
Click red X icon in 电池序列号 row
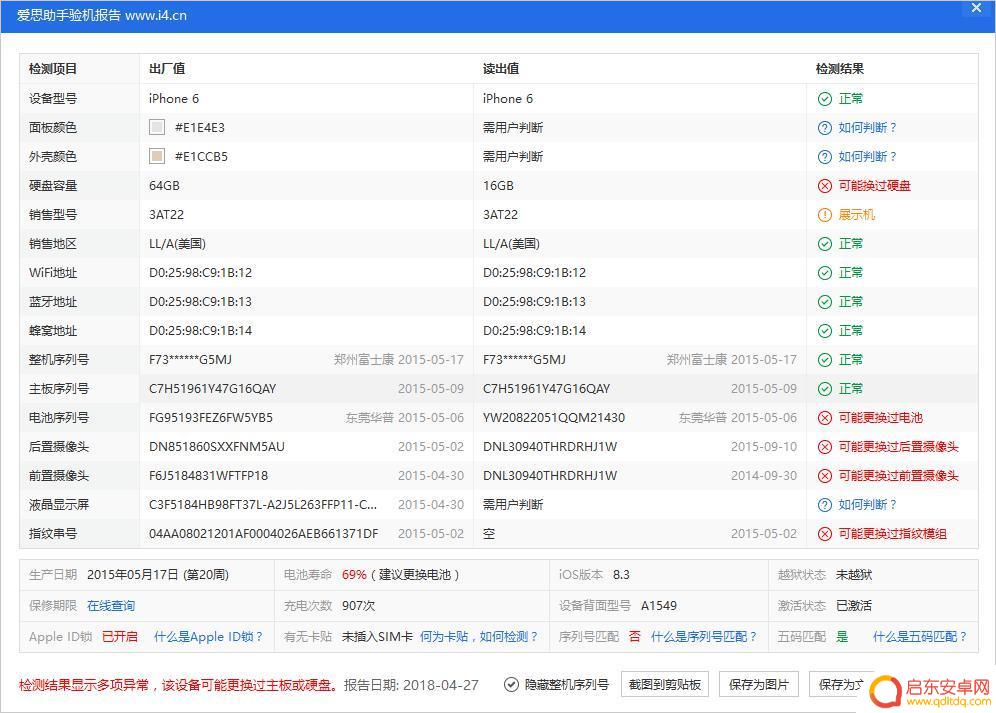[824, 418]
